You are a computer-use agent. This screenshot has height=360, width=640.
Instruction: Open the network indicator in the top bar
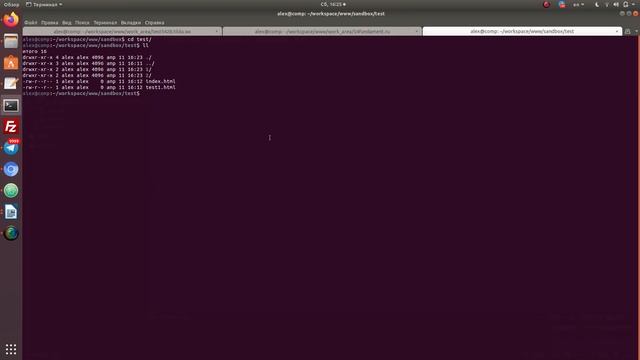(x=607, y=4)
